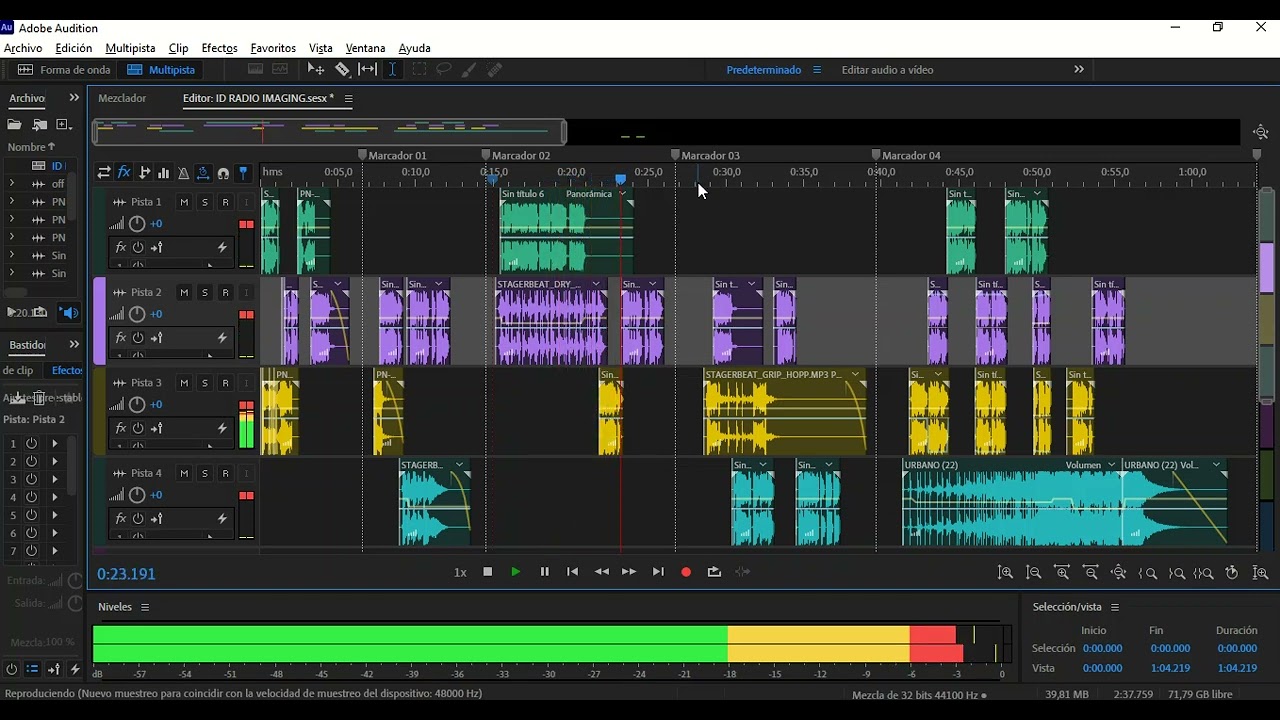Toggle loop playback

(x=714, y=572)
